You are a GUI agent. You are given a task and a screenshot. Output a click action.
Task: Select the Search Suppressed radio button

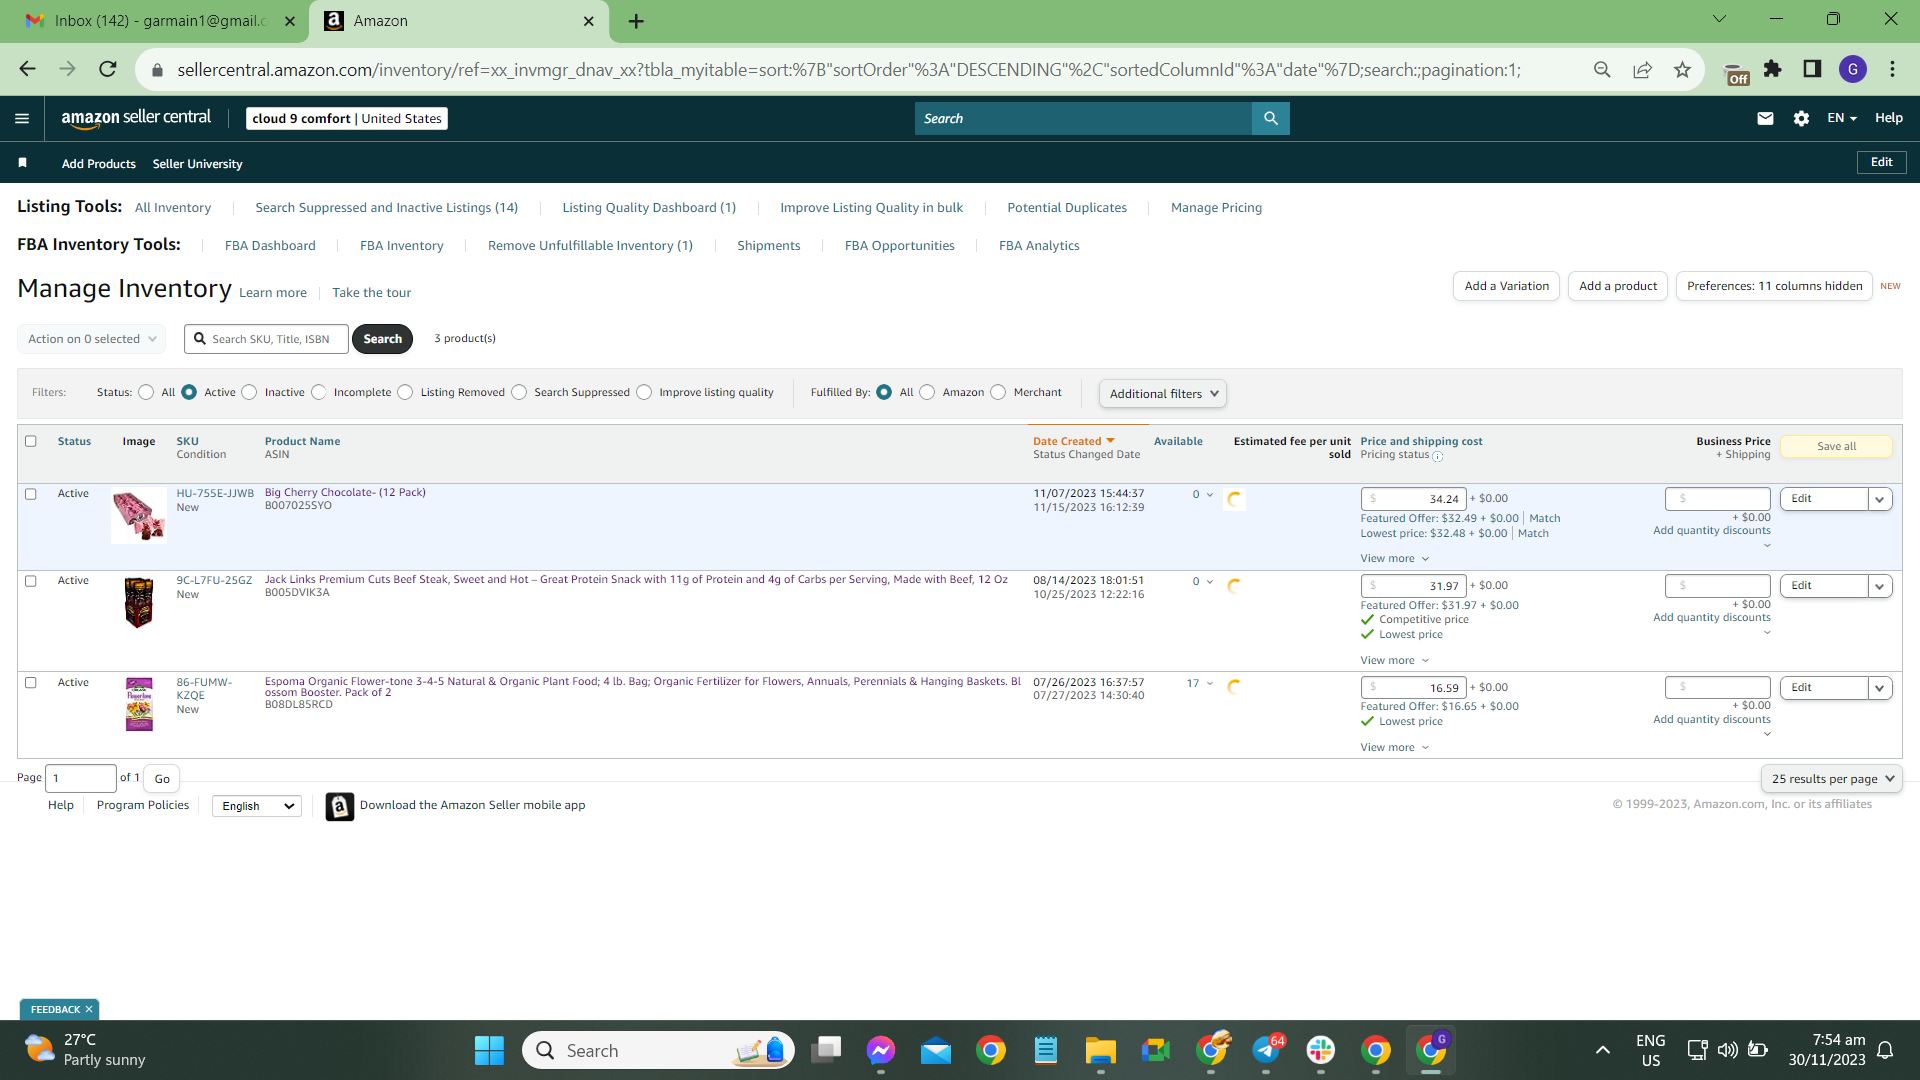click(x=519, y=392)
